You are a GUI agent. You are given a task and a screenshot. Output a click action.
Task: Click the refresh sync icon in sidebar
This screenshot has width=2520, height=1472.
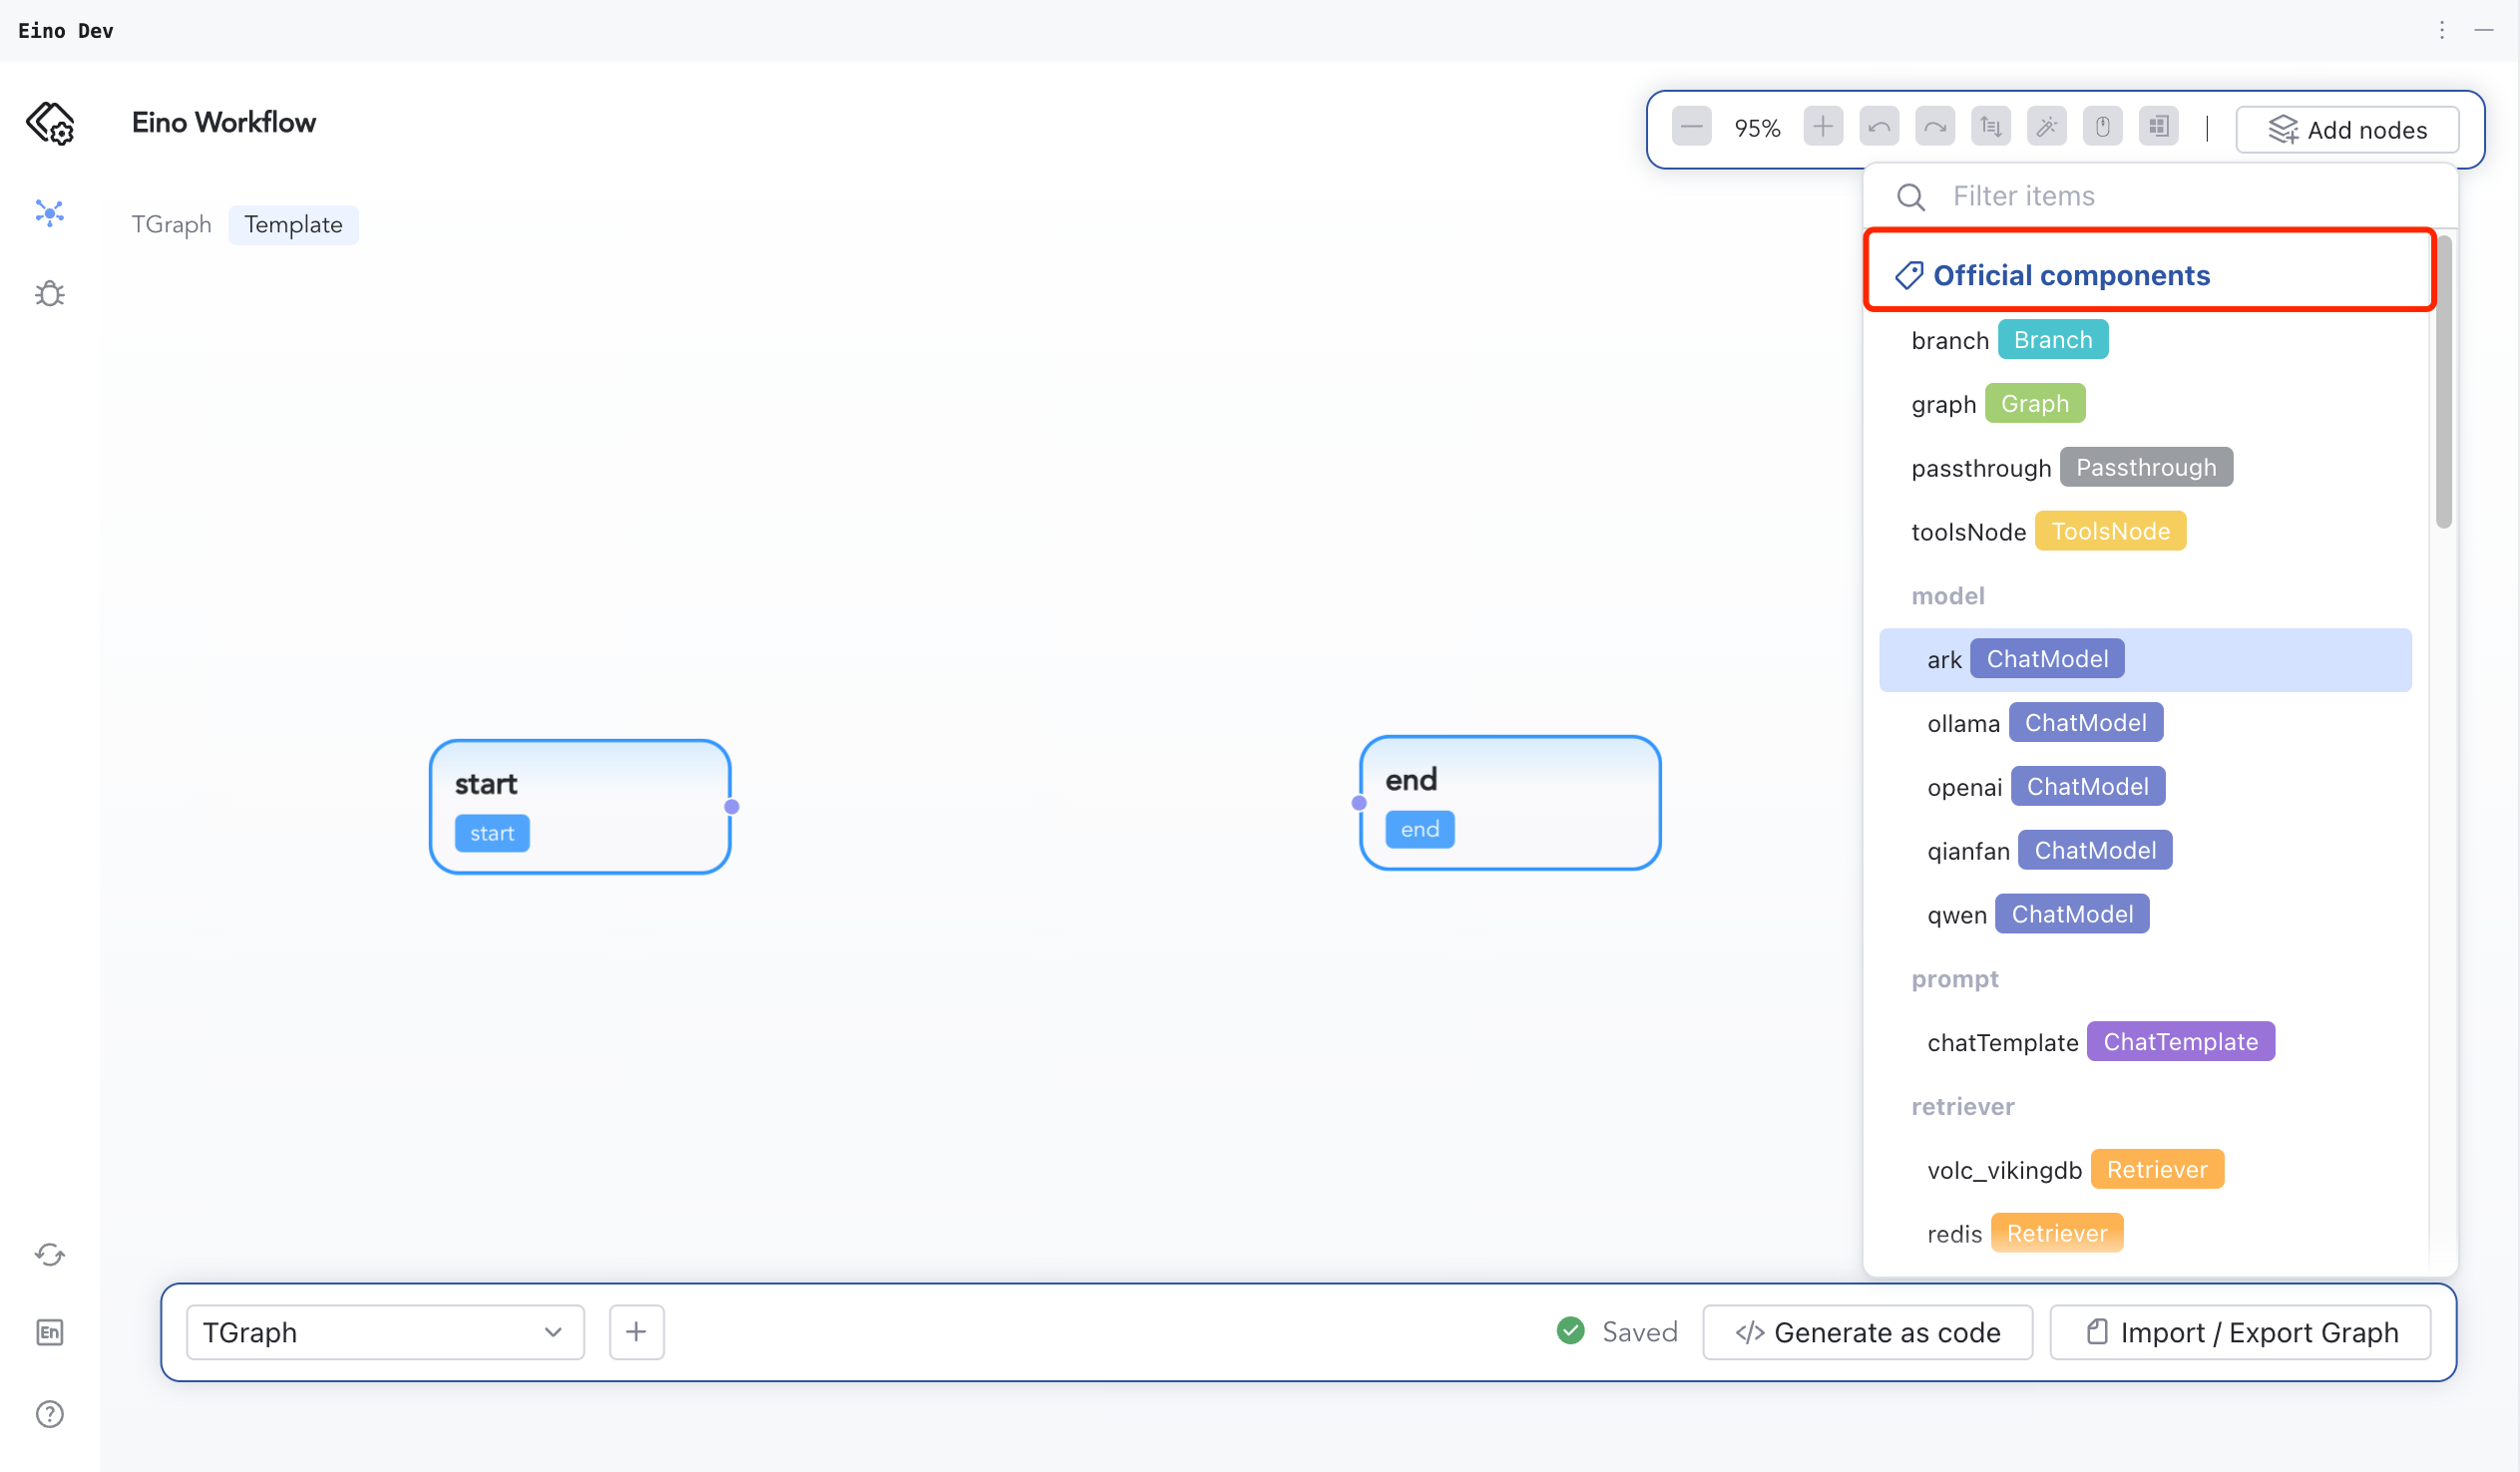[x=49, y=1254]
